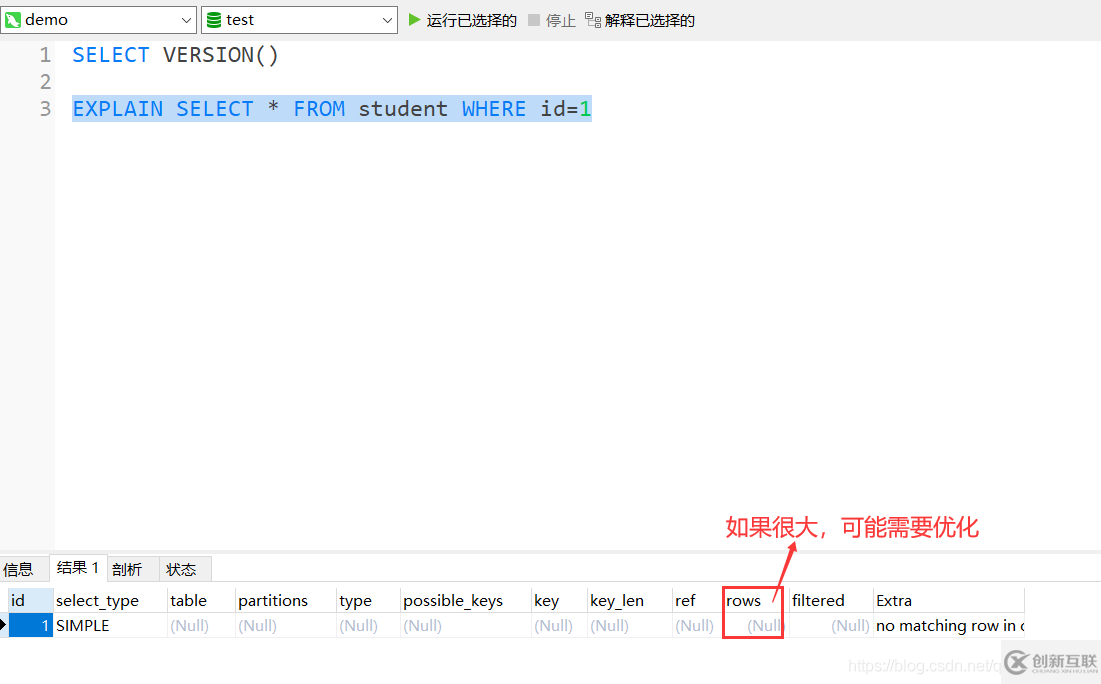Click the partitions column header

click(x=285, y=600)
